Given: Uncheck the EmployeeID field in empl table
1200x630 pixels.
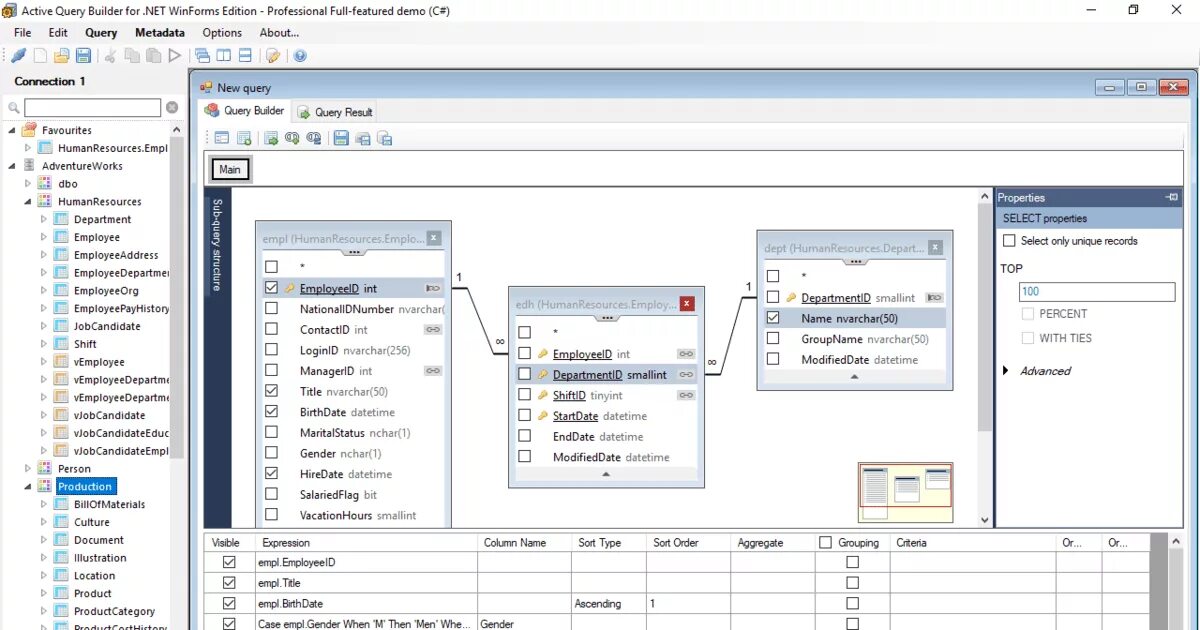Looking at the screenshot, I should [272, 288].
